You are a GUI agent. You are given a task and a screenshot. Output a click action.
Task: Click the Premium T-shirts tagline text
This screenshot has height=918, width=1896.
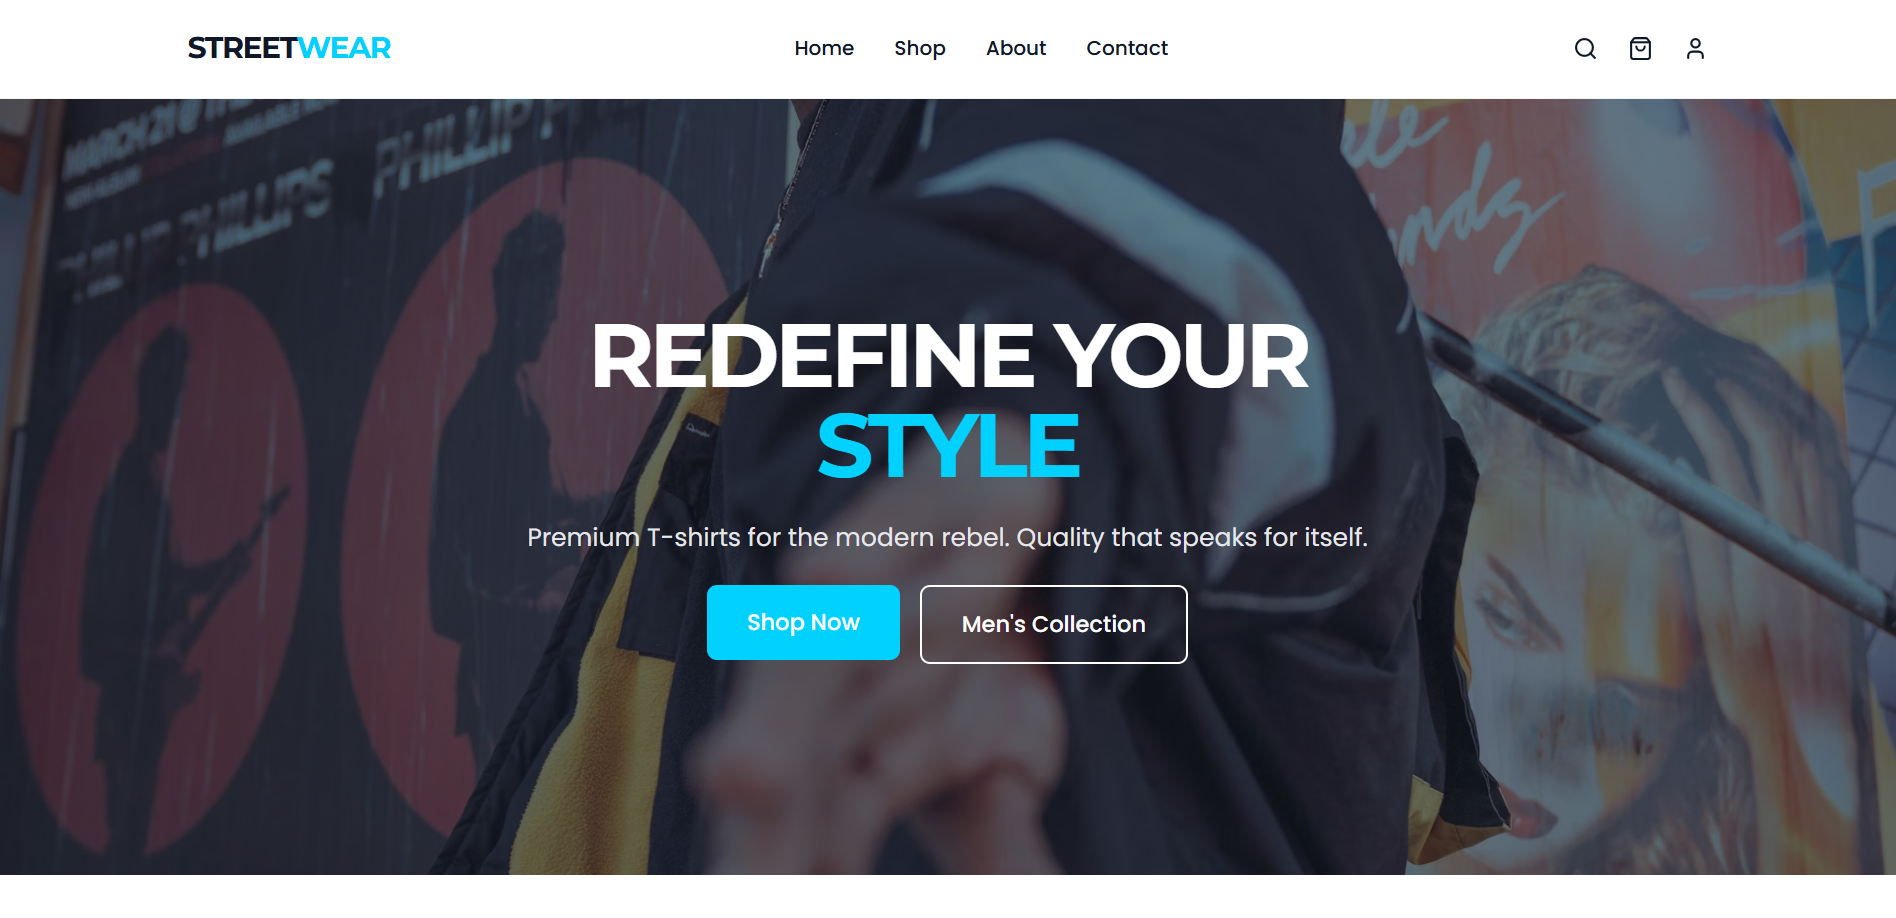(x=947, y=537)
